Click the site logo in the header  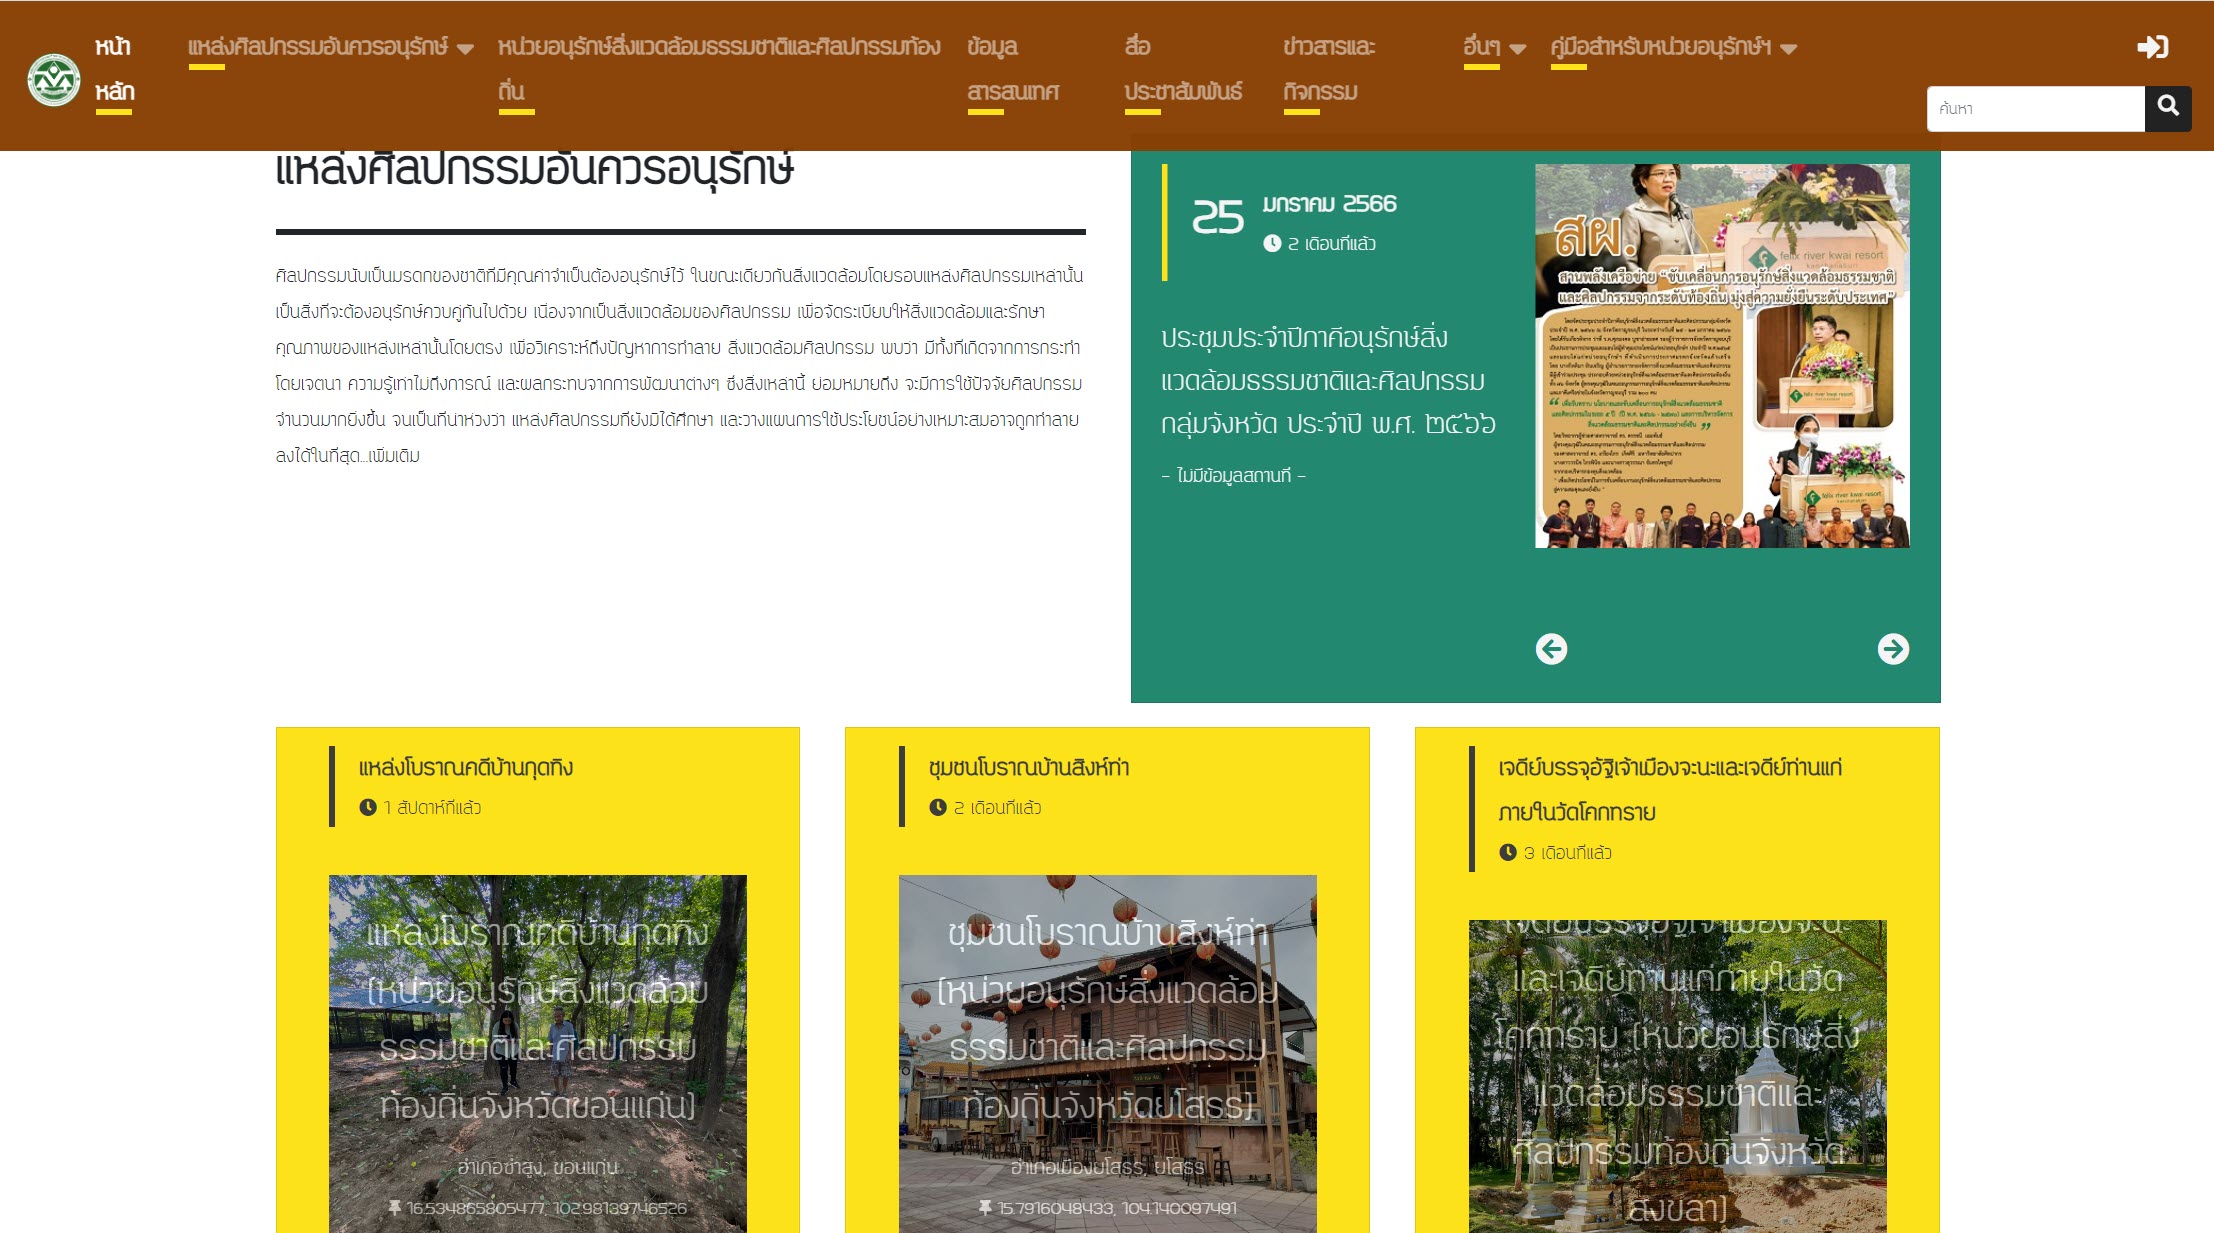coord(54,80)
